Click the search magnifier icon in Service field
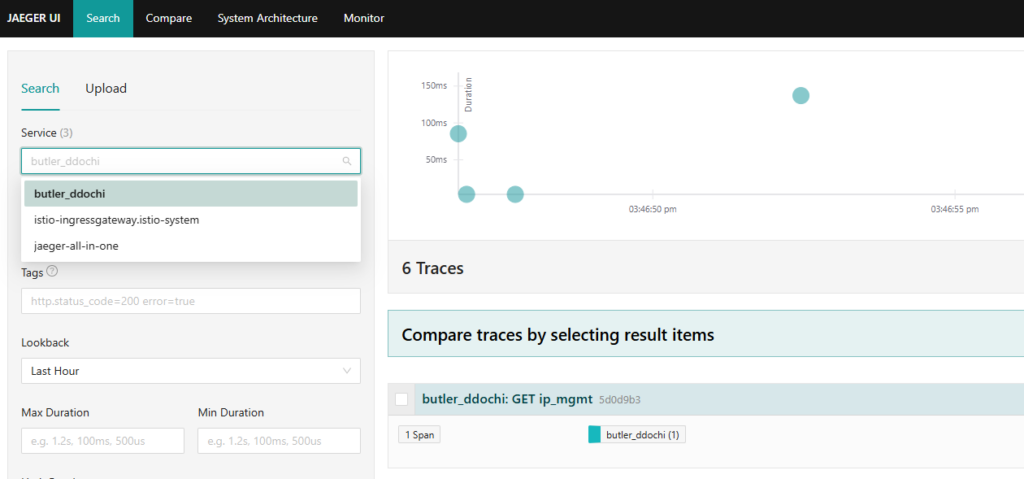Viewport: 1024px width, 479px height. point(346,161)
